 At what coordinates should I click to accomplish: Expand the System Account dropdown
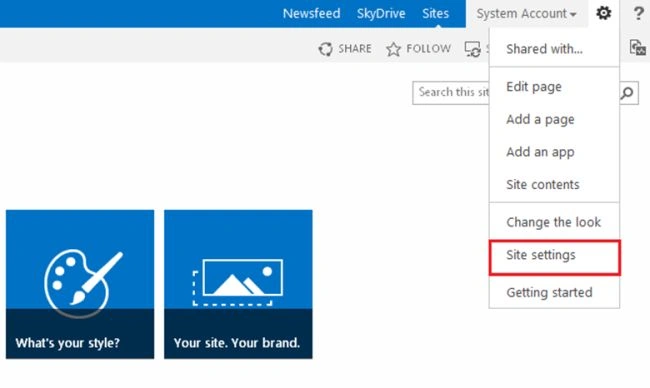point(526,14)
